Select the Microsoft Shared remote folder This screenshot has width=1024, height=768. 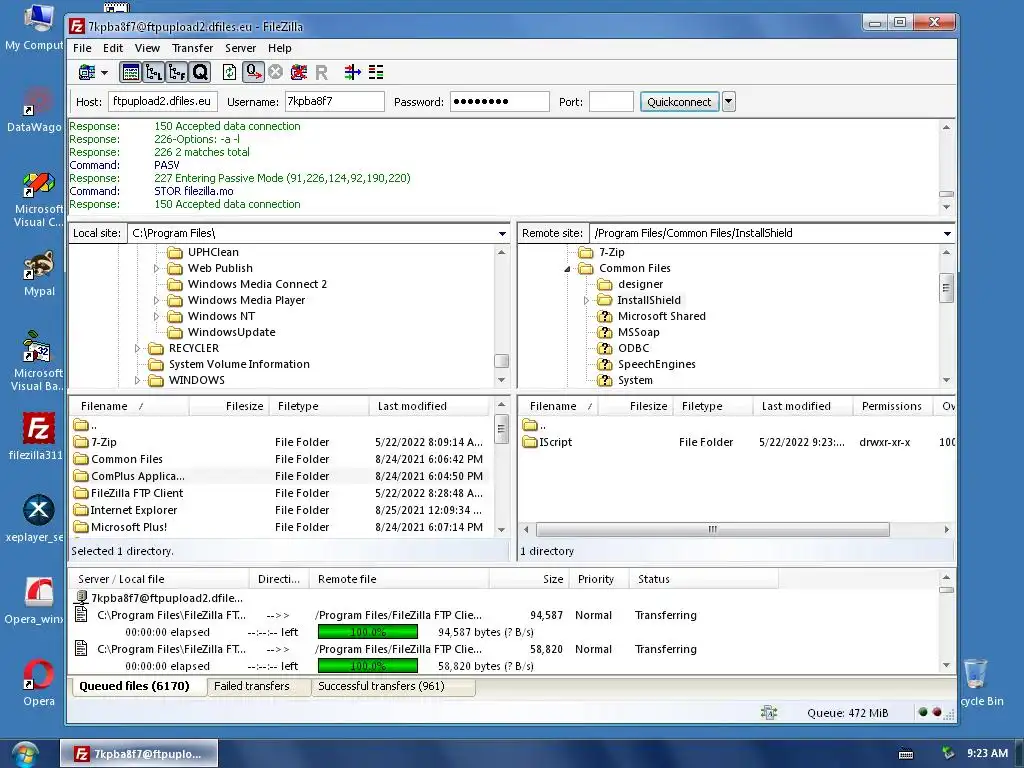pos(662,316)
